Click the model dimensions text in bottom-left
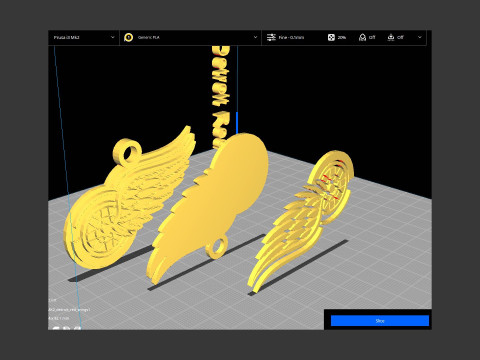The image size is (480, 360). (x=58, y=318)
